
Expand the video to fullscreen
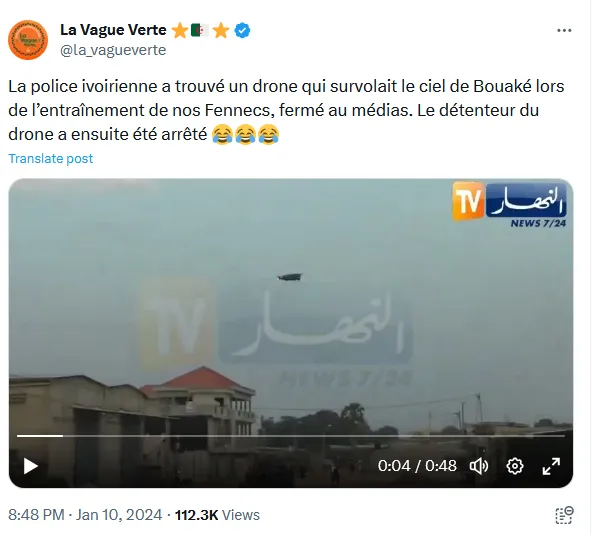(x=551, y=466)
